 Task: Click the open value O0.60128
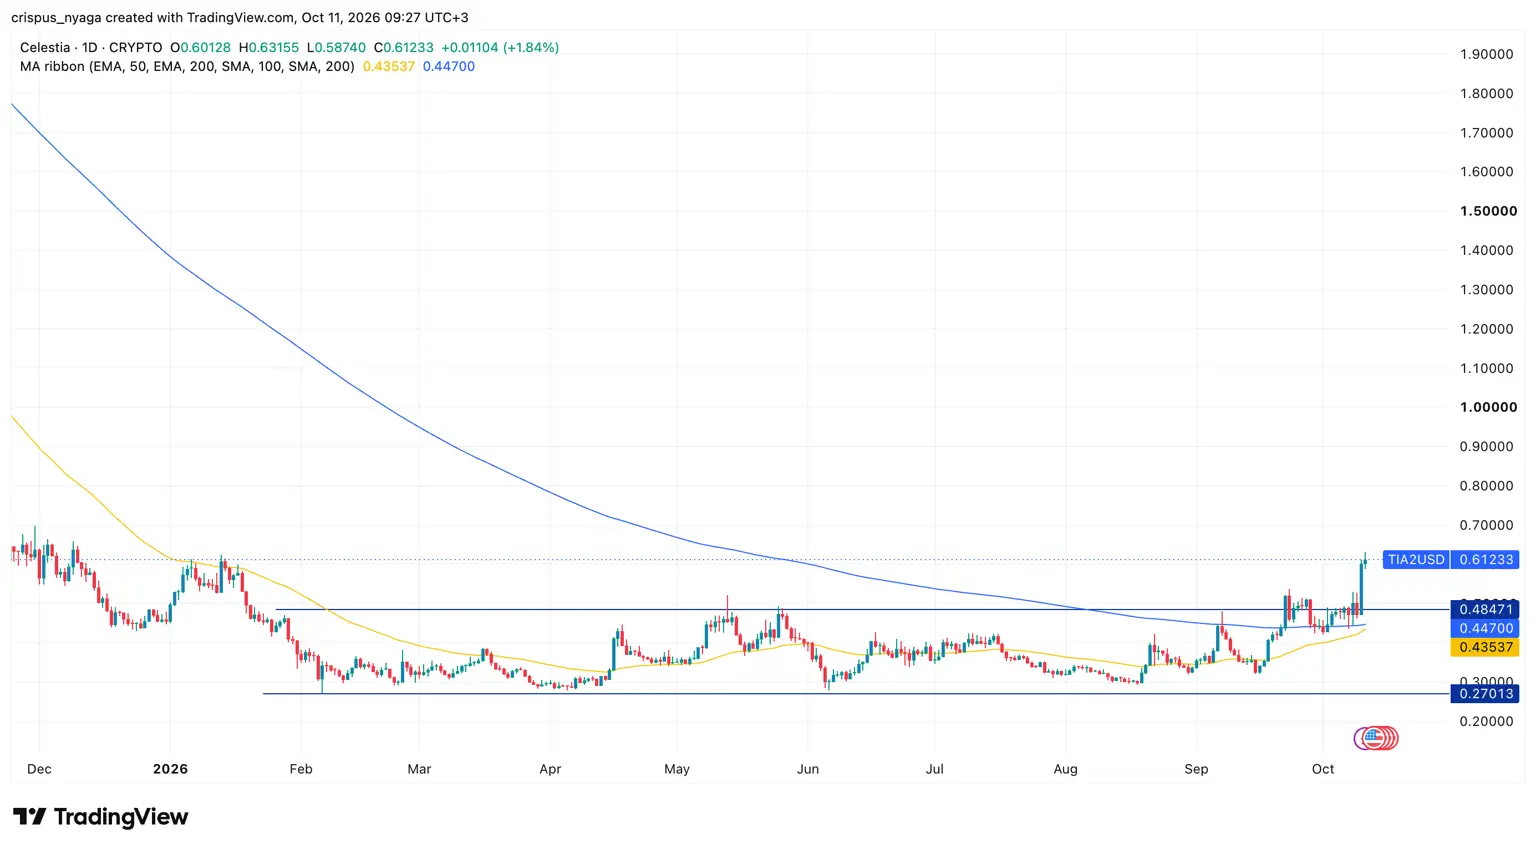click(200, 47)
